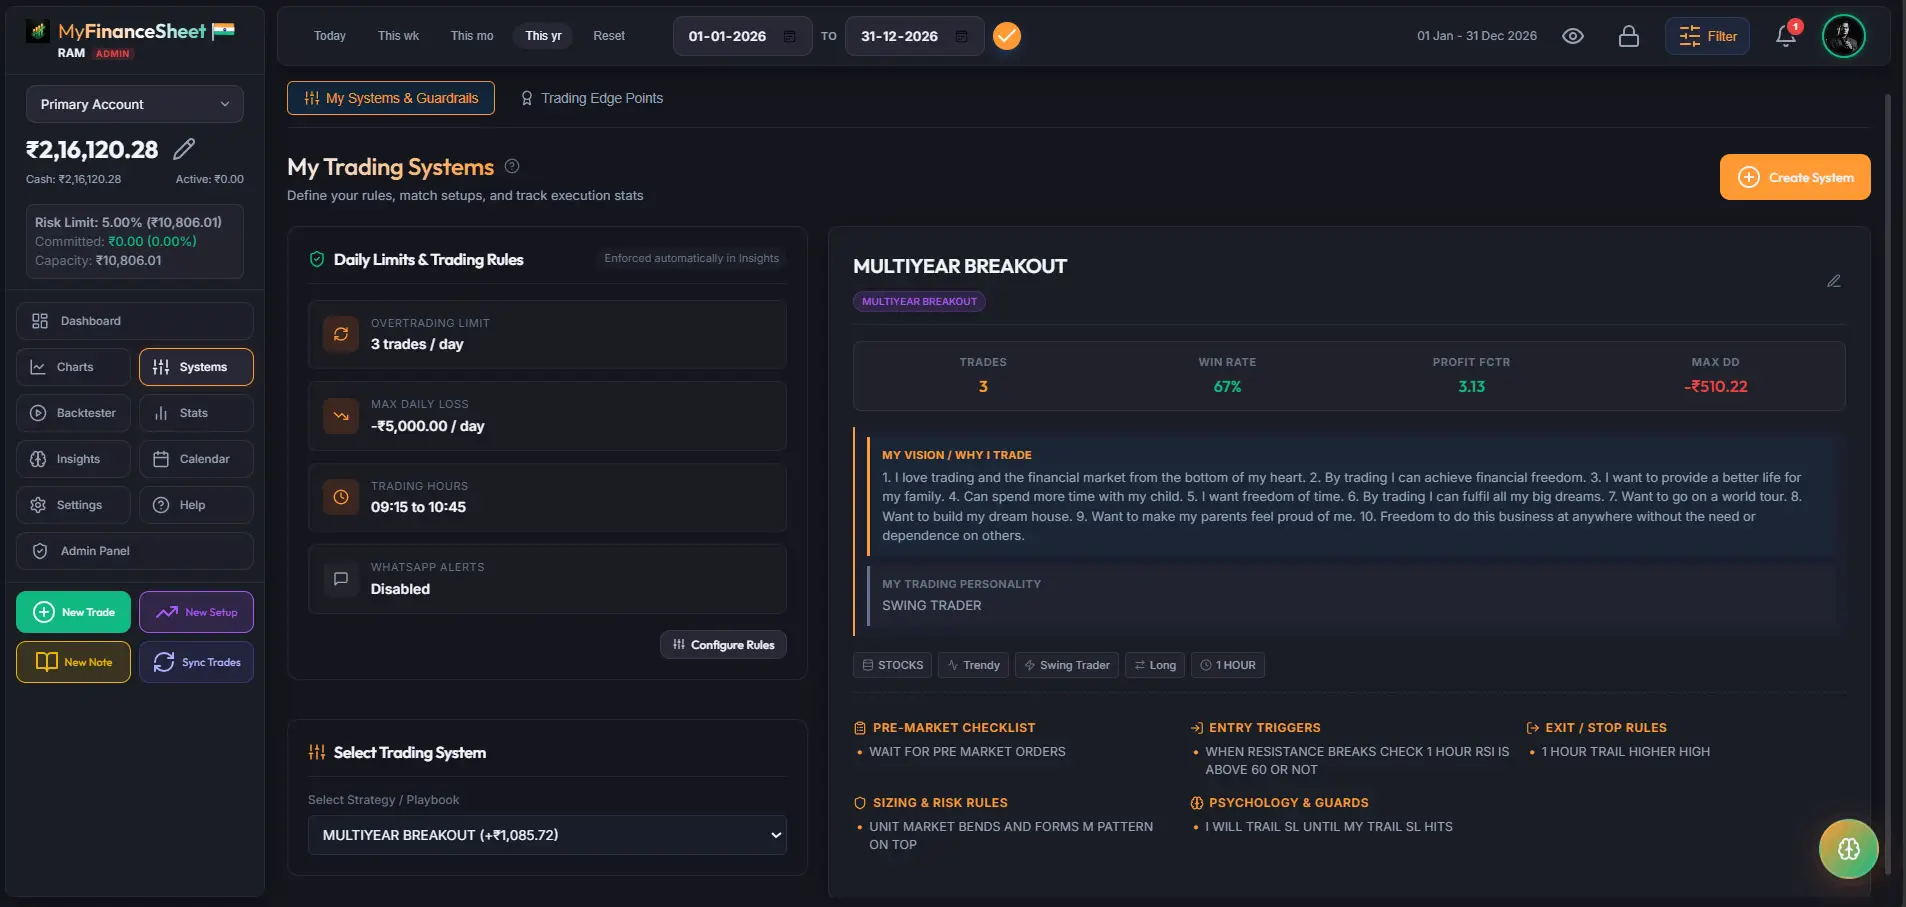Click the Swing Trader tag chip
Viewport: 1906px width, 907px height.
pyautogui.click(x=1067, y=665)
